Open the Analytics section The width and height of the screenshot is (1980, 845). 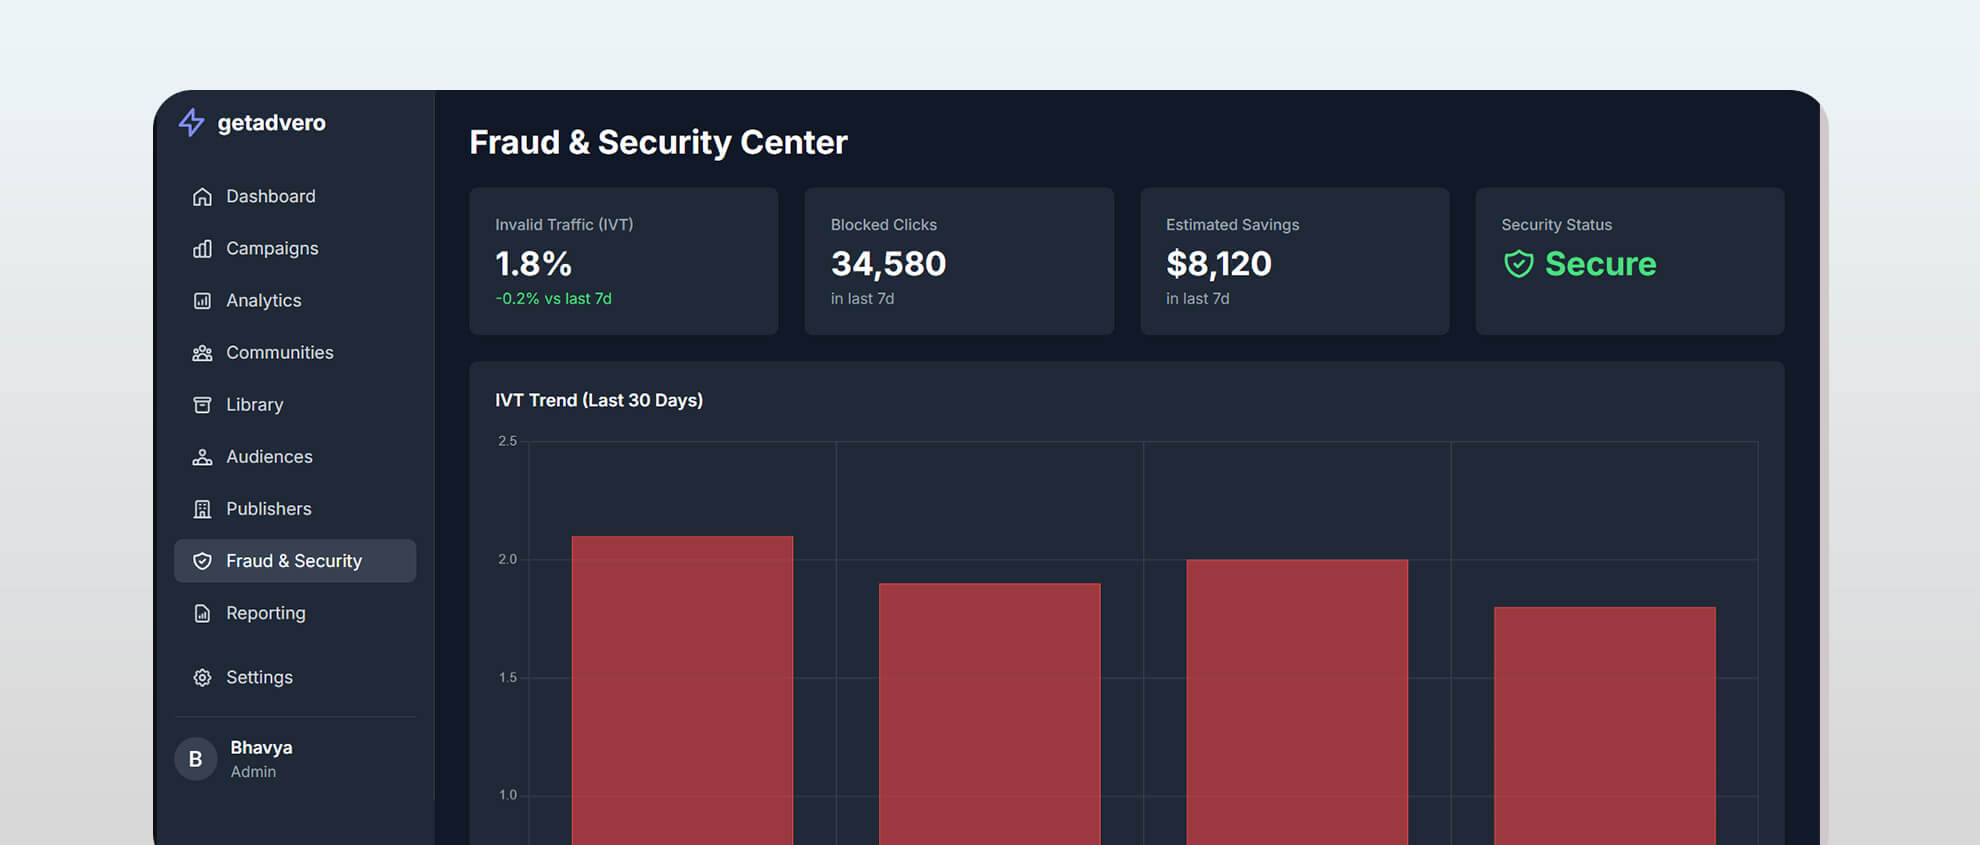click(263, 301)
